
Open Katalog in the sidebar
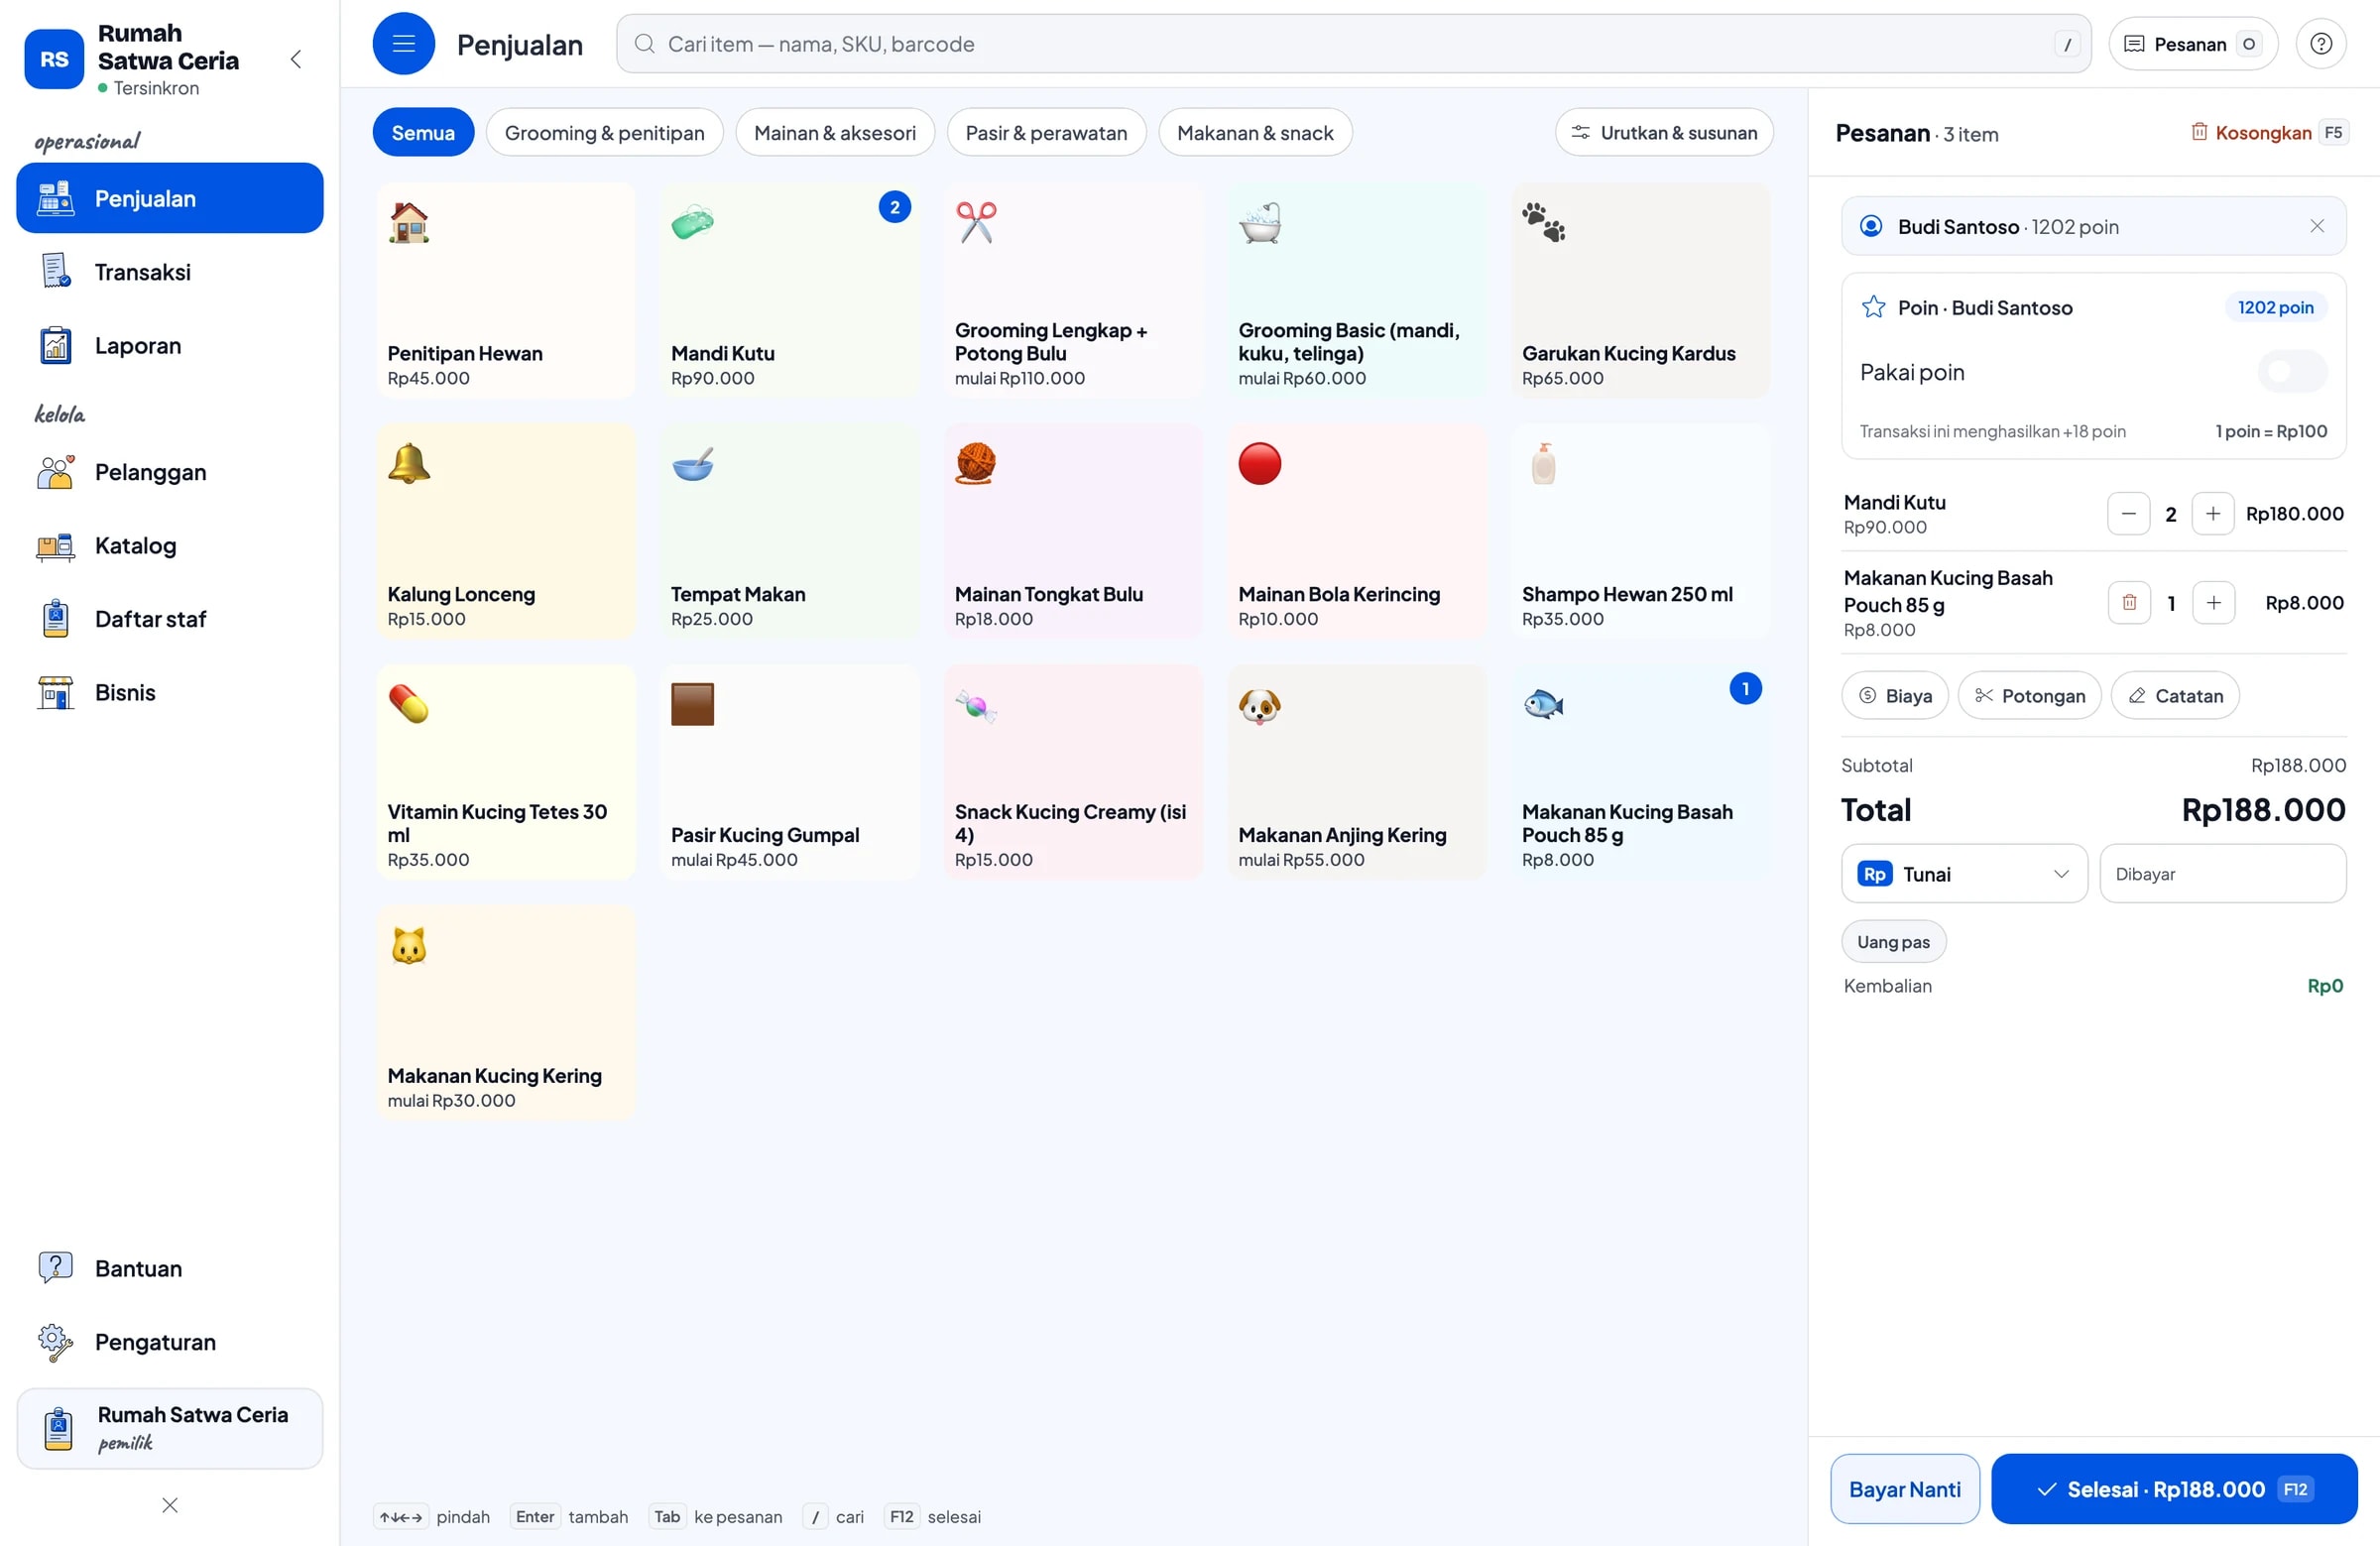pos(170,545)
